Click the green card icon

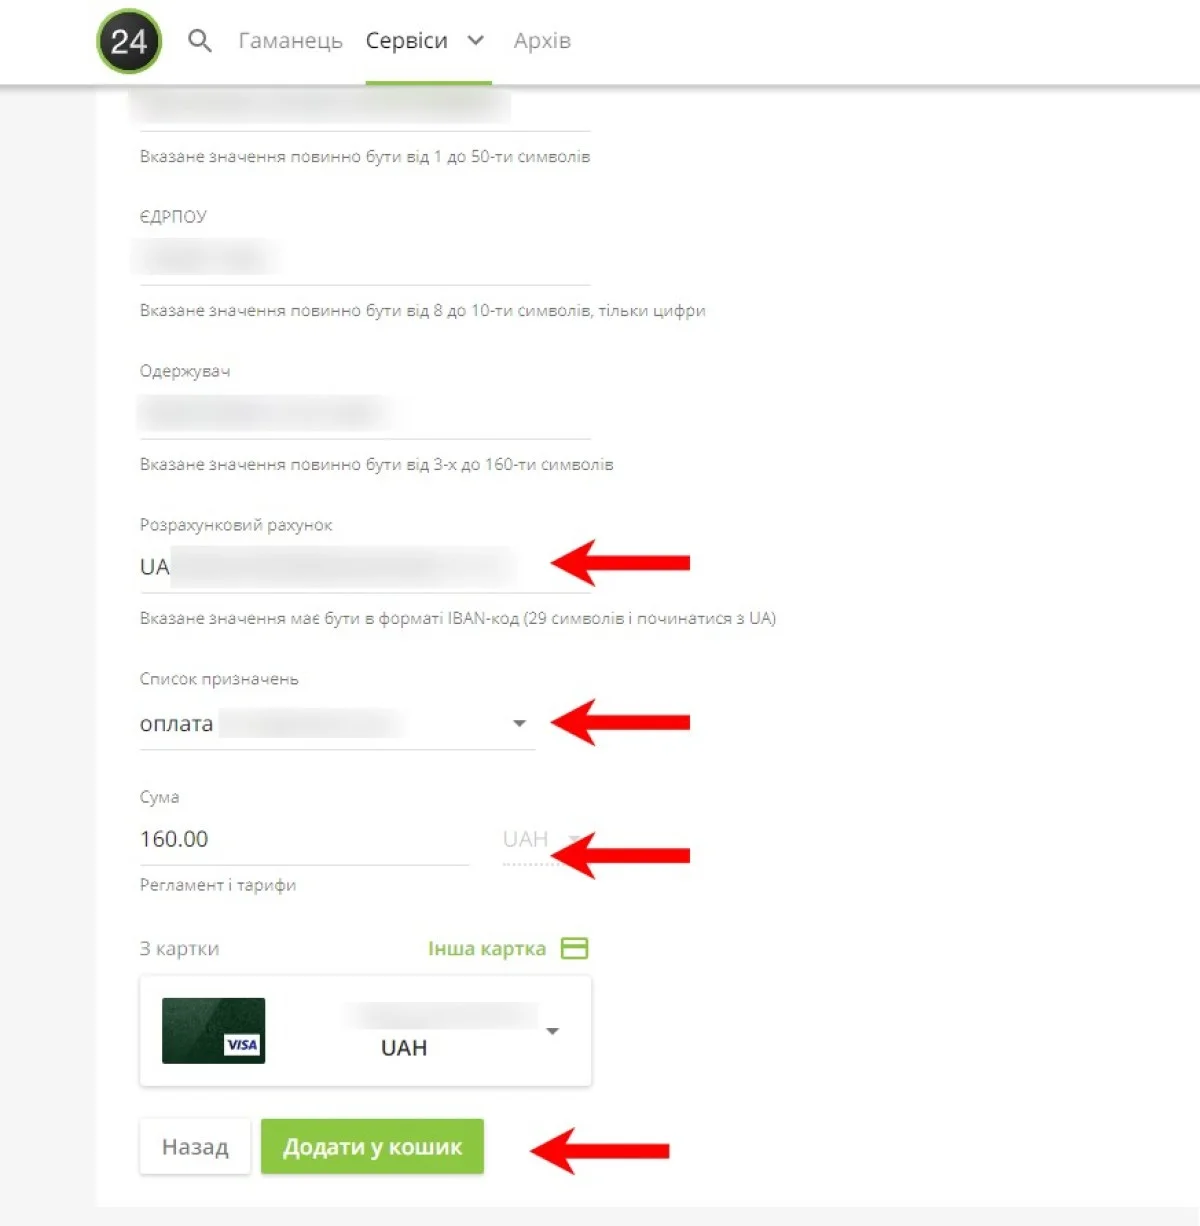pyautogui.click(x=575, y=949)
